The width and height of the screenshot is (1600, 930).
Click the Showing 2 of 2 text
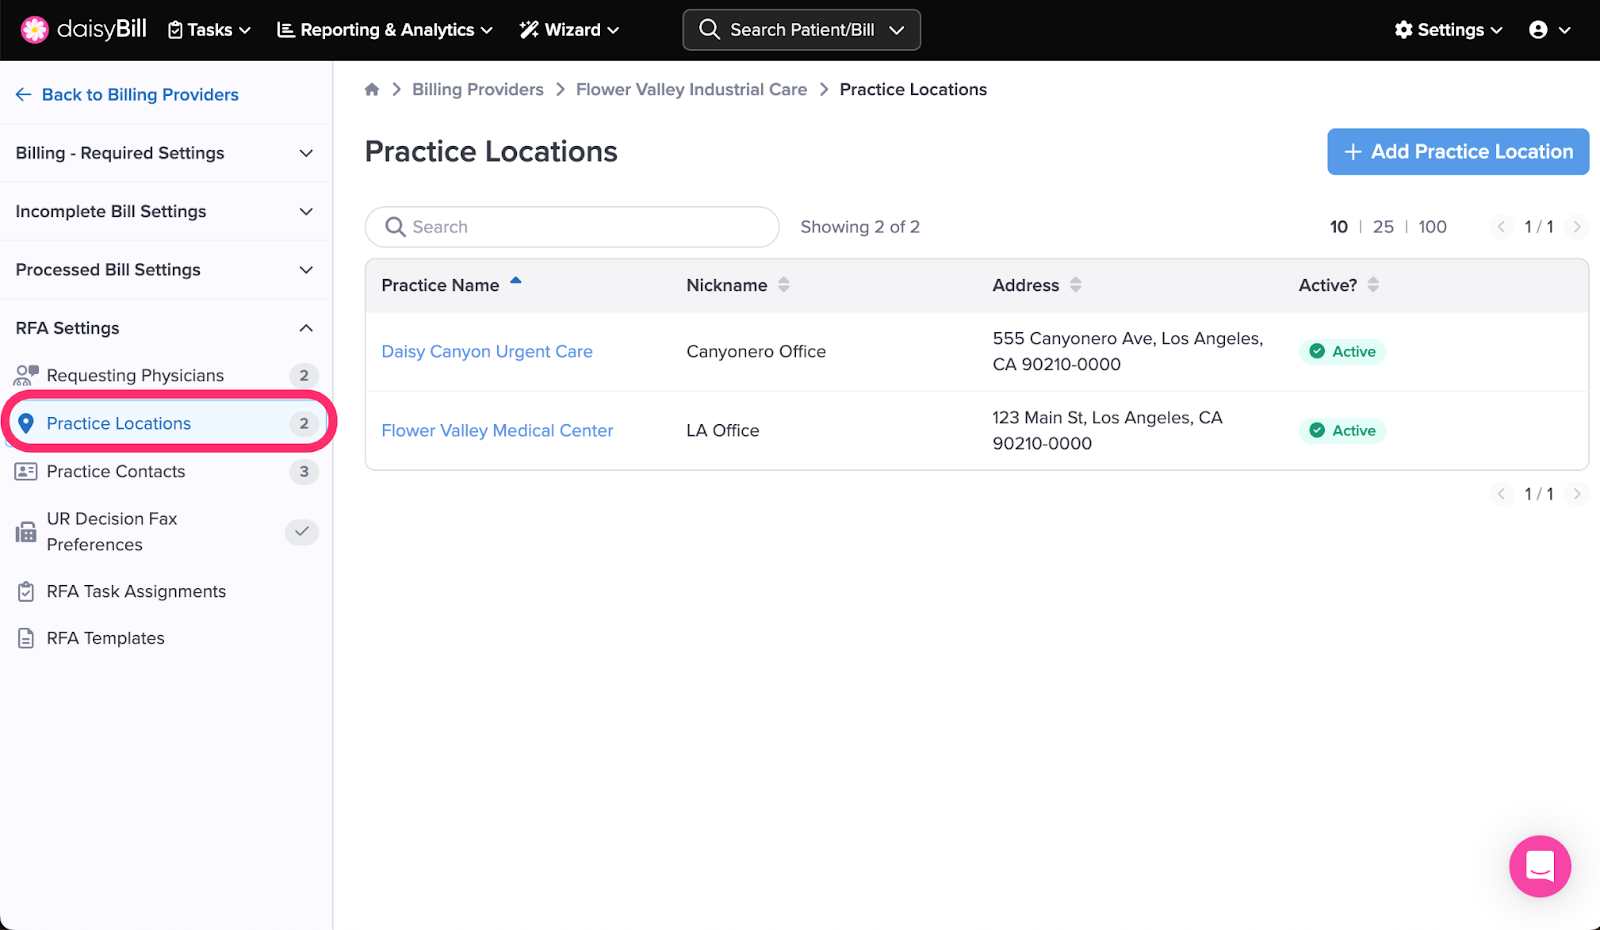tap(860, 227)
